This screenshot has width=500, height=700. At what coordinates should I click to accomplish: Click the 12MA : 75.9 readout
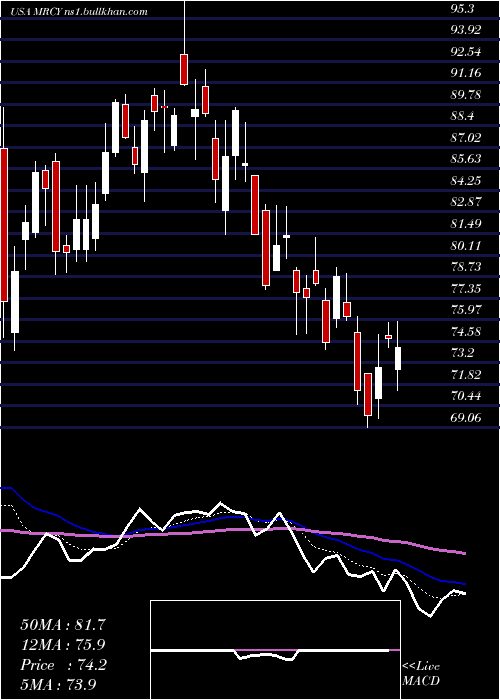pyautogui.click(x=62, y=645)
